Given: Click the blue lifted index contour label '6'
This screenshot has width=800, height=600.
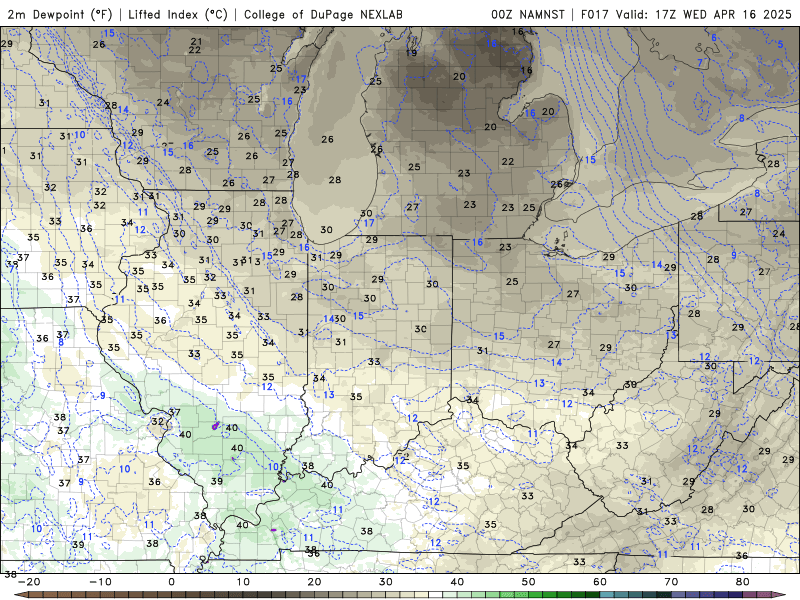Looking at the screenshot, I should point(714,38).
